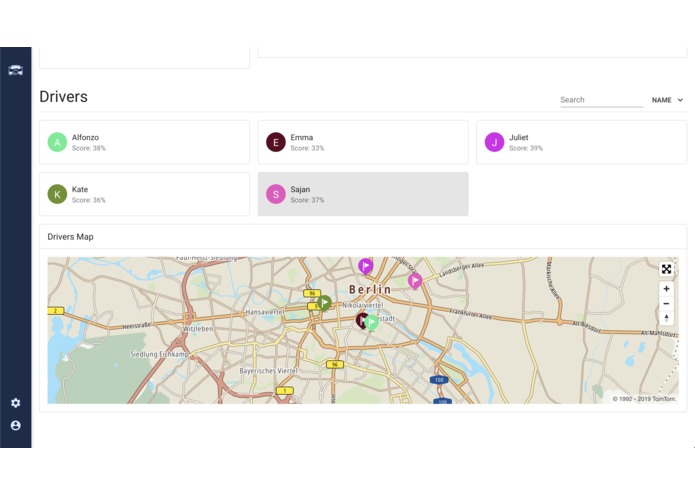Click the Bayerisches Viertel map label
This screenshot has width=695, height=494.
coord(269,371)
